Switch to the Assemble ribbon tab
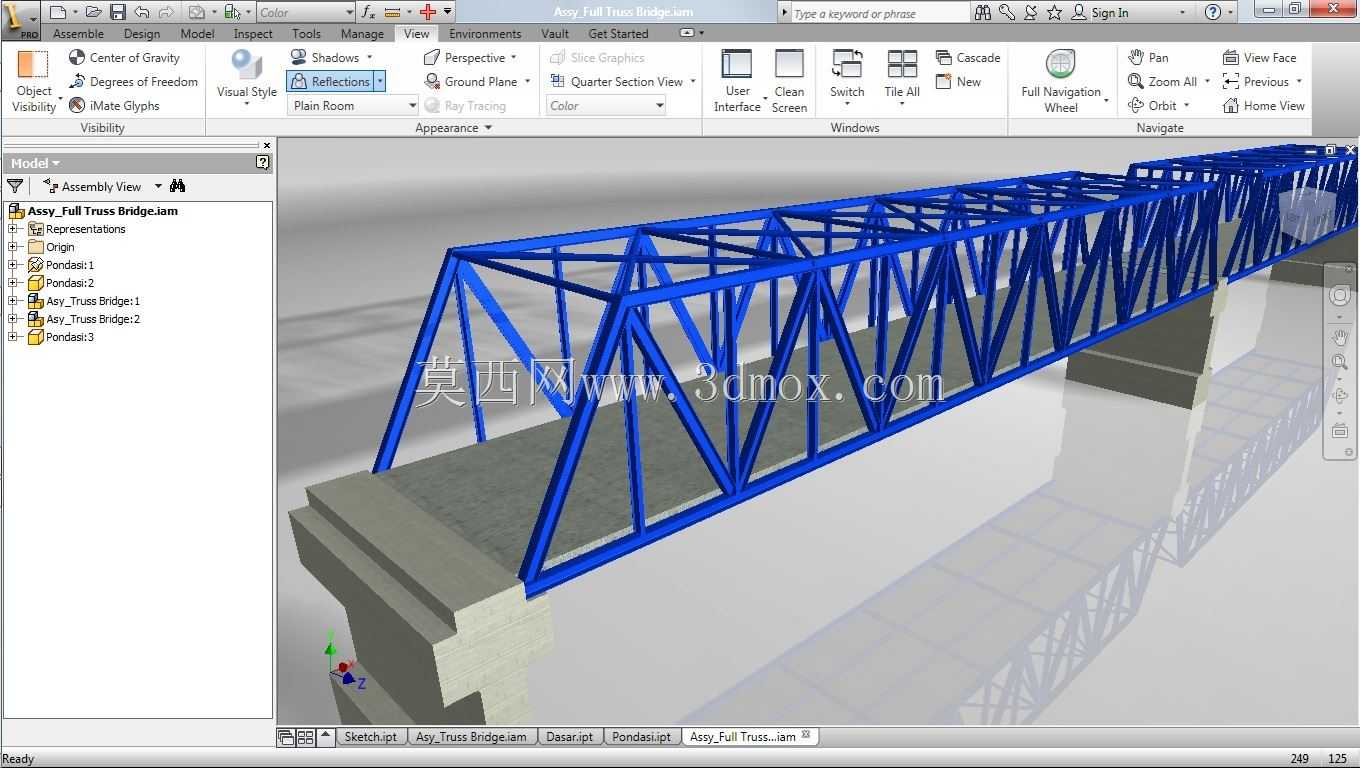Image resolution: width=1360 pixels, height=768 pixels. [78, 33]
